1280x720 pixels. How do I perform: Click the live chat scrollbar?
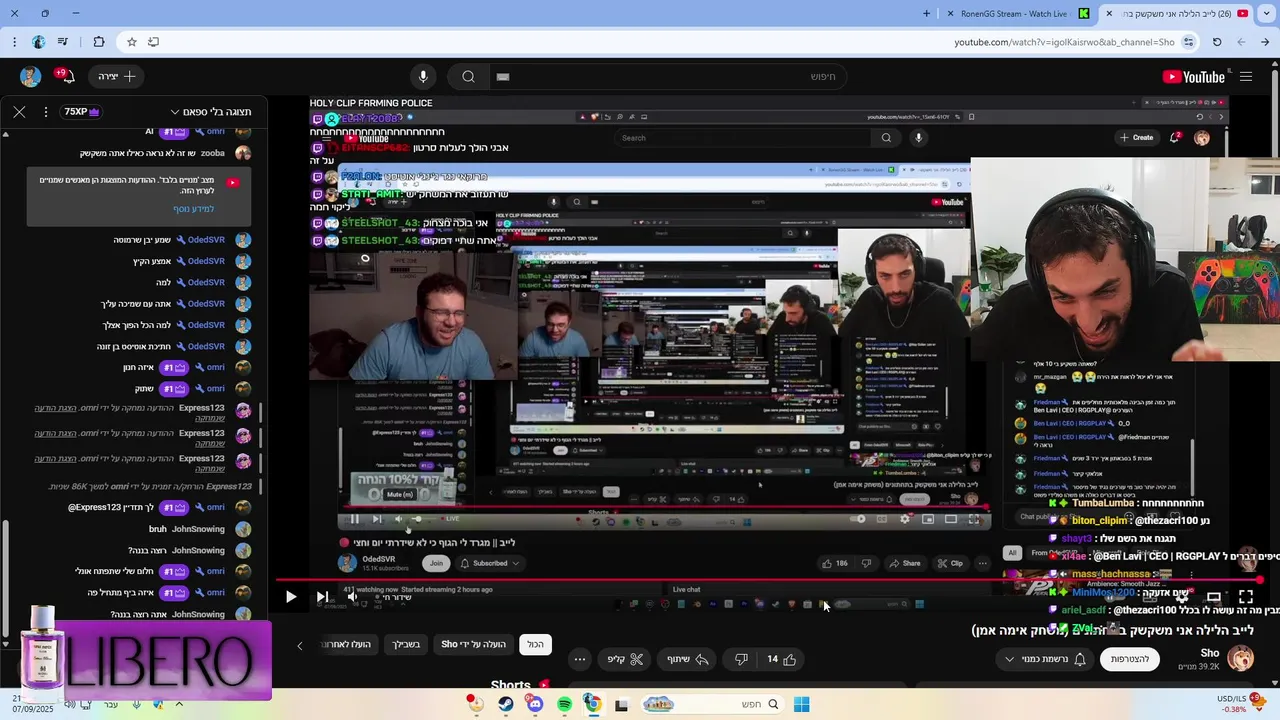pyautogui.click(x=5, y=580)
